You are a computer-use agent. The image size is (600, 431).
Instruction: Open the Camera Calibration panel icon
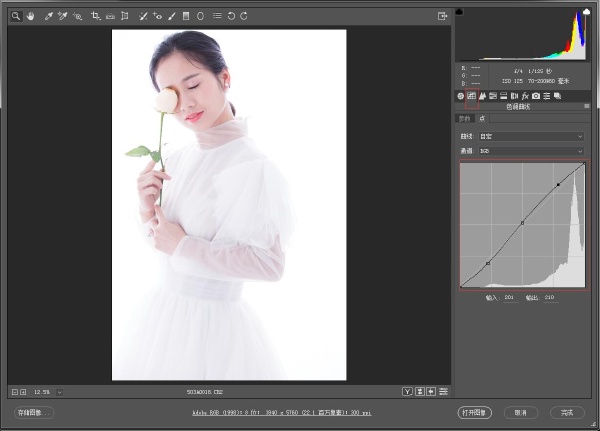[536, 96]
